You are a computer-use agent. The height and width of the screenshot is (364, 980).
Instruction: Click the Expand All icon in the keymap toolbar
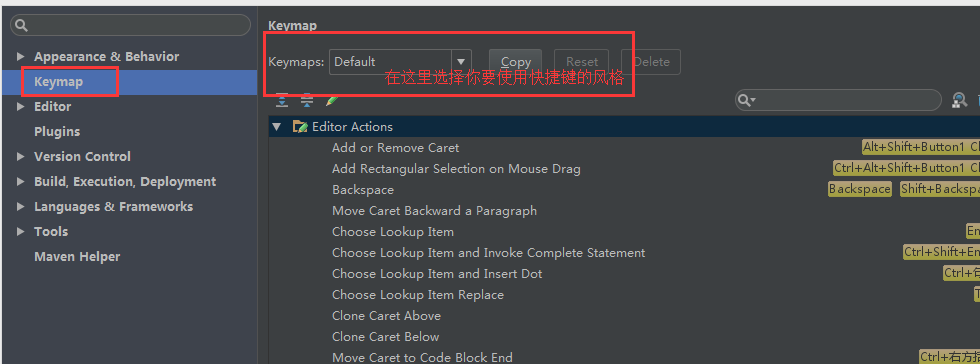[x=282, y=100]
